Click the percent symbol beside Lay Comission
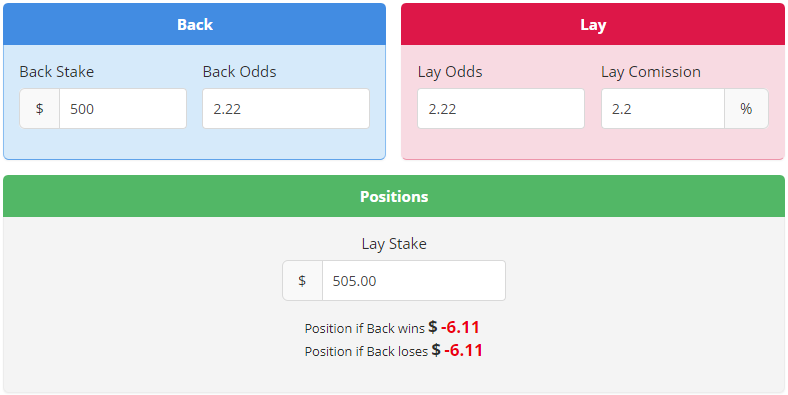Image resolution: width=788 pixels, height=395 pixels. (x=746, y=109)
